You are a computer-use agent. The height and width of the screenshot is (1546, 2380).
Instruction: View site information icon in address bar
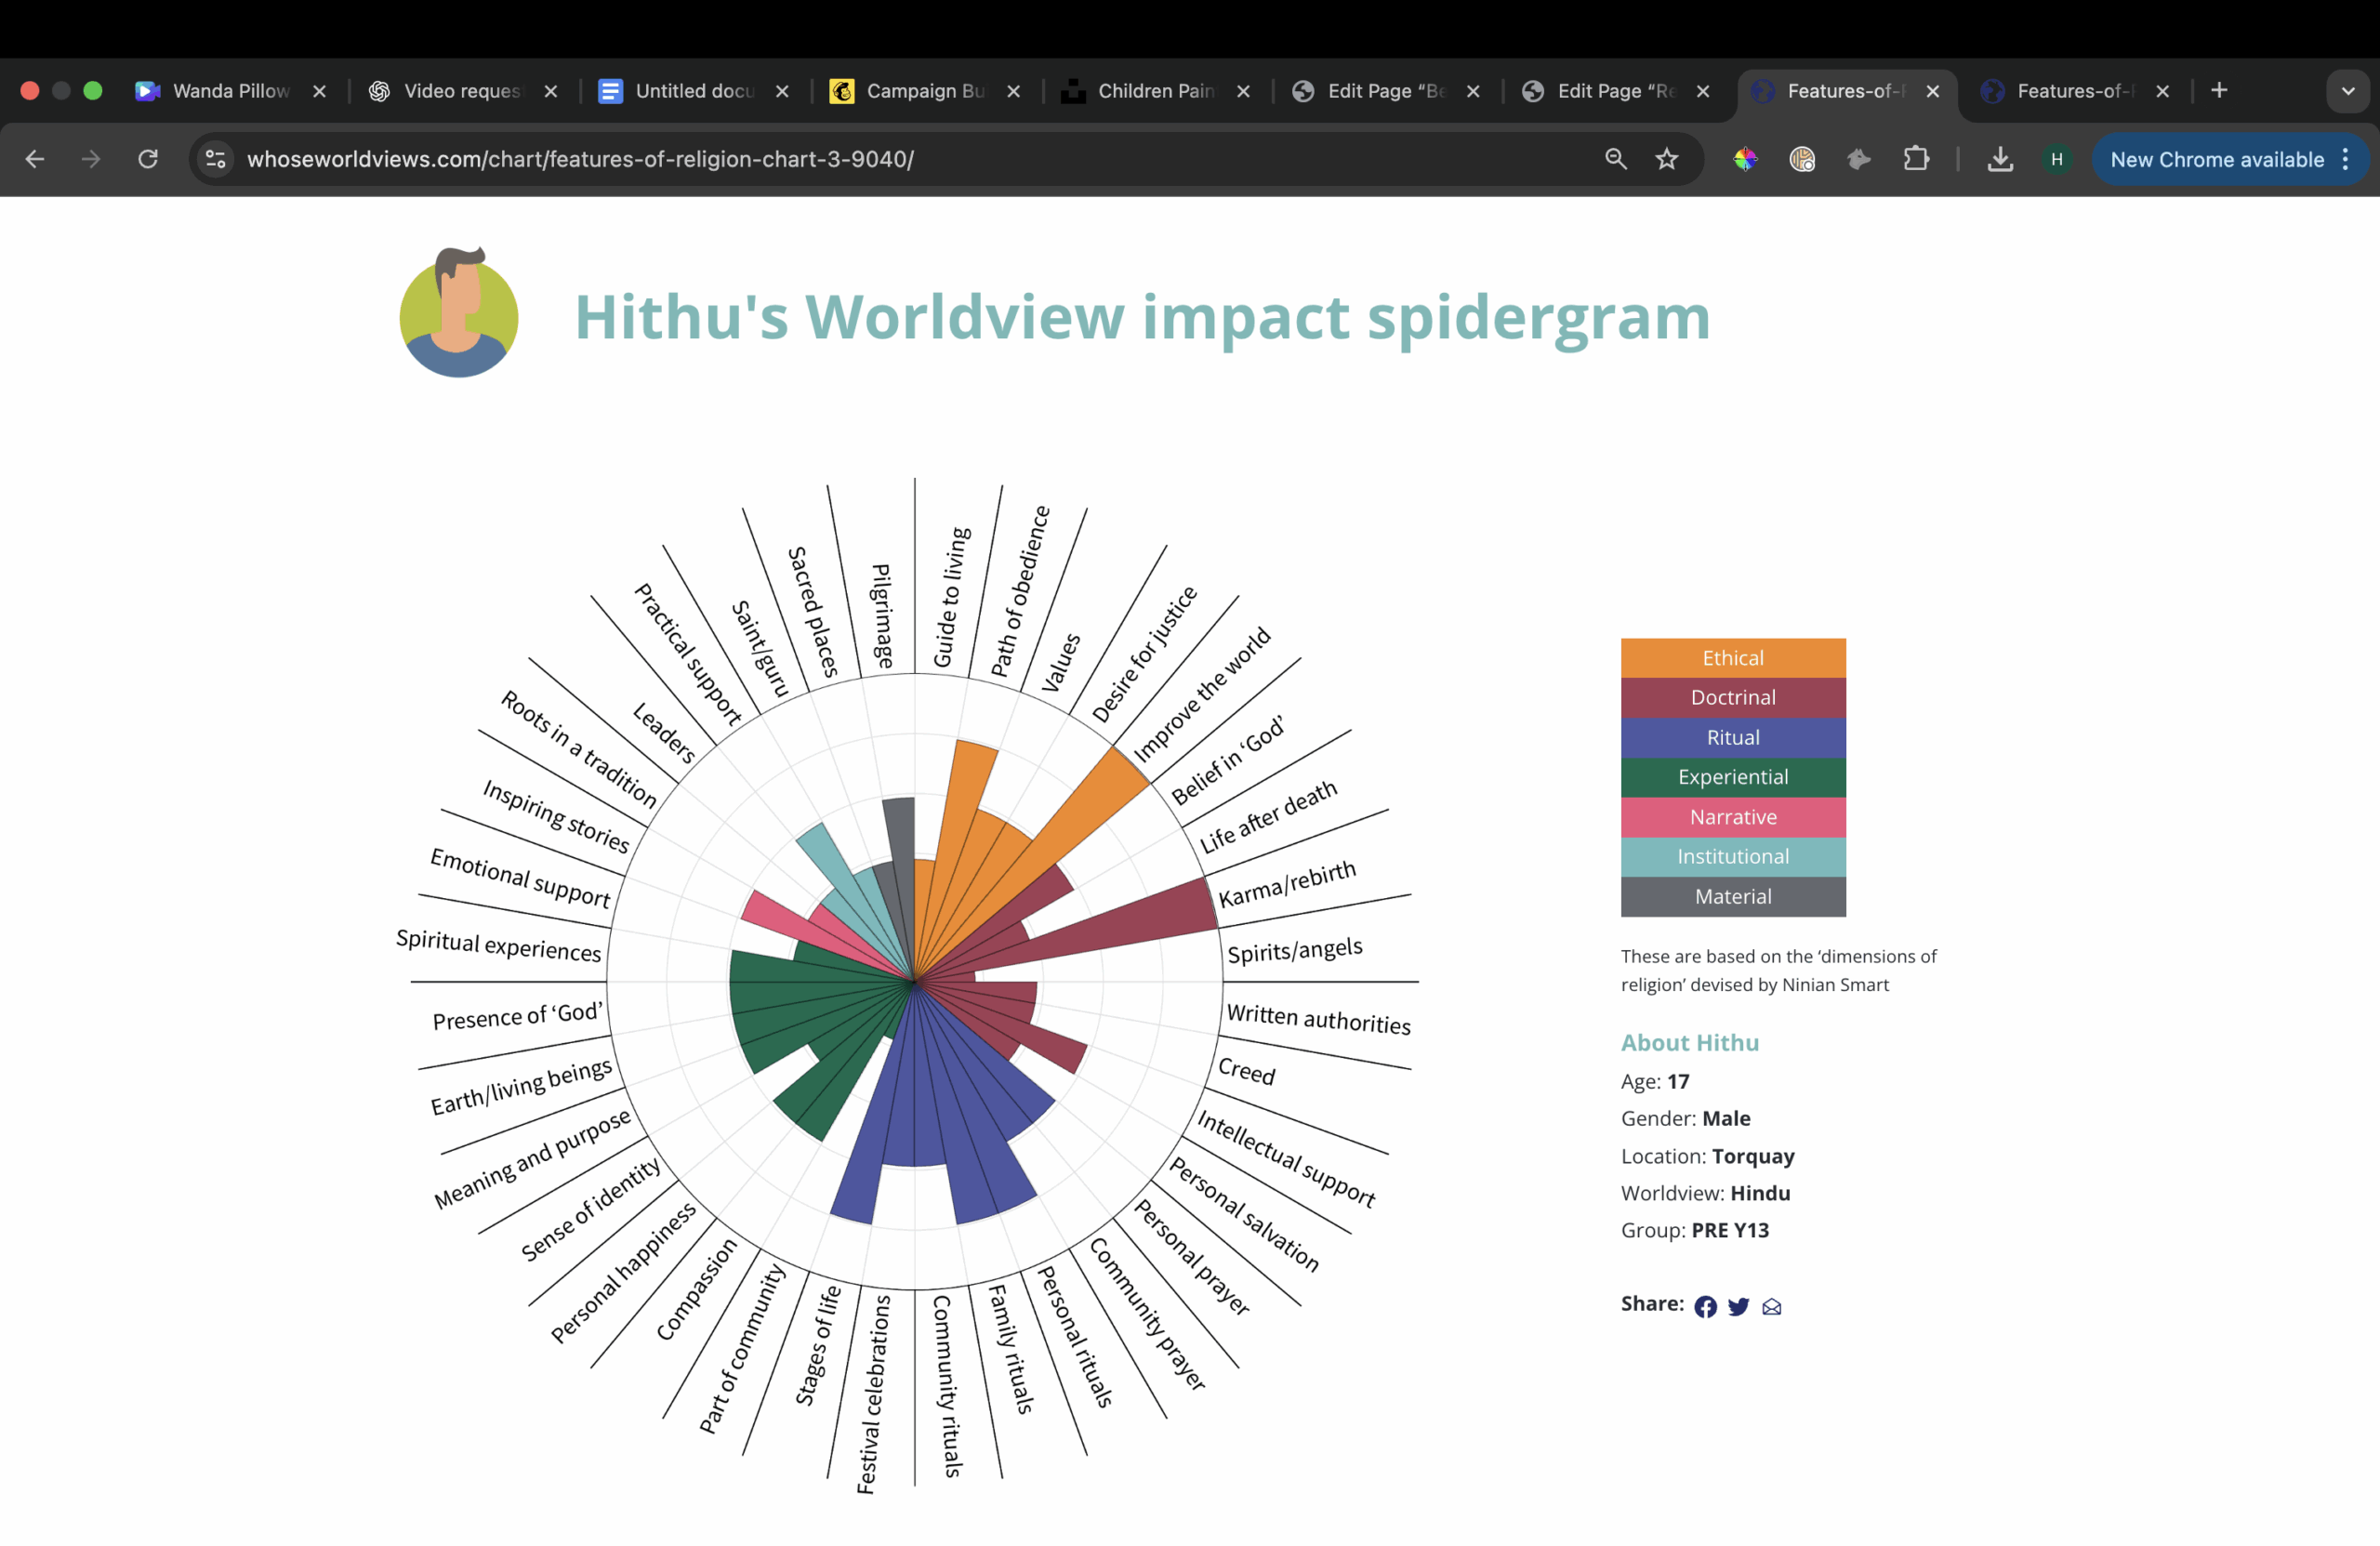pyautogui.click(x=215, y=159)
